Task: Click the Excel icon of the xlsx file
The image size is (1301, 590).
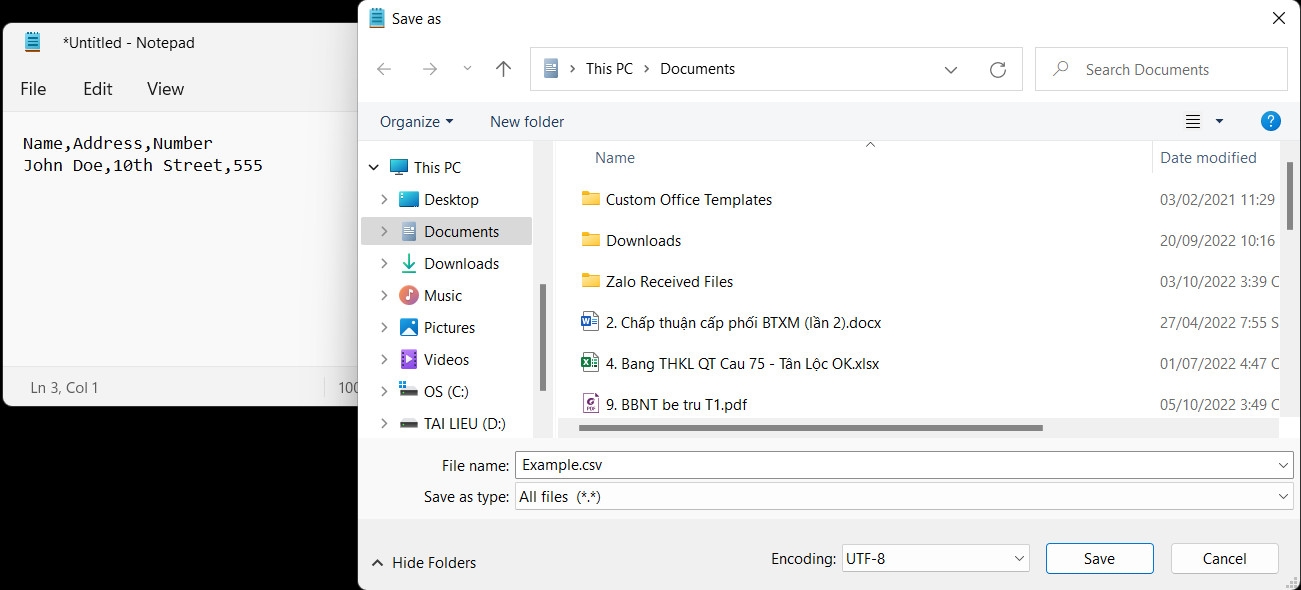Action: 590,362
